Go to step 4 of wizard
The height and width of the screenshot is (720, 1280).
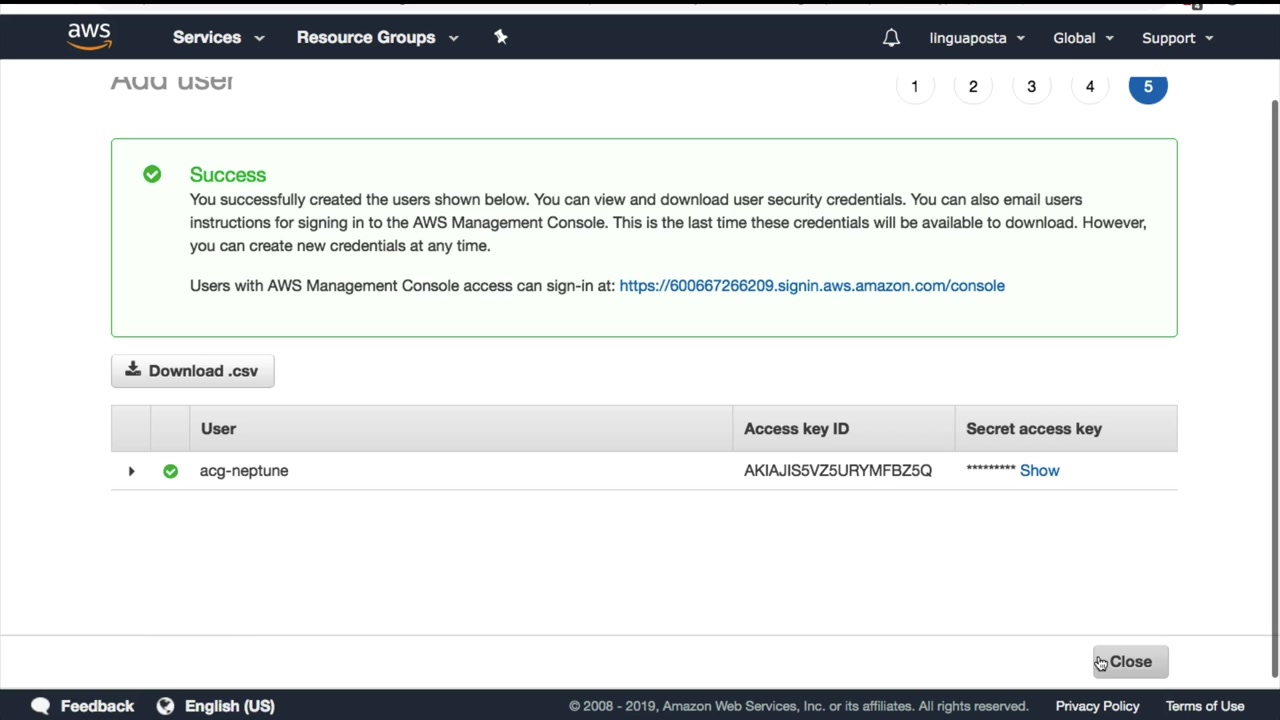point(1090,87)
